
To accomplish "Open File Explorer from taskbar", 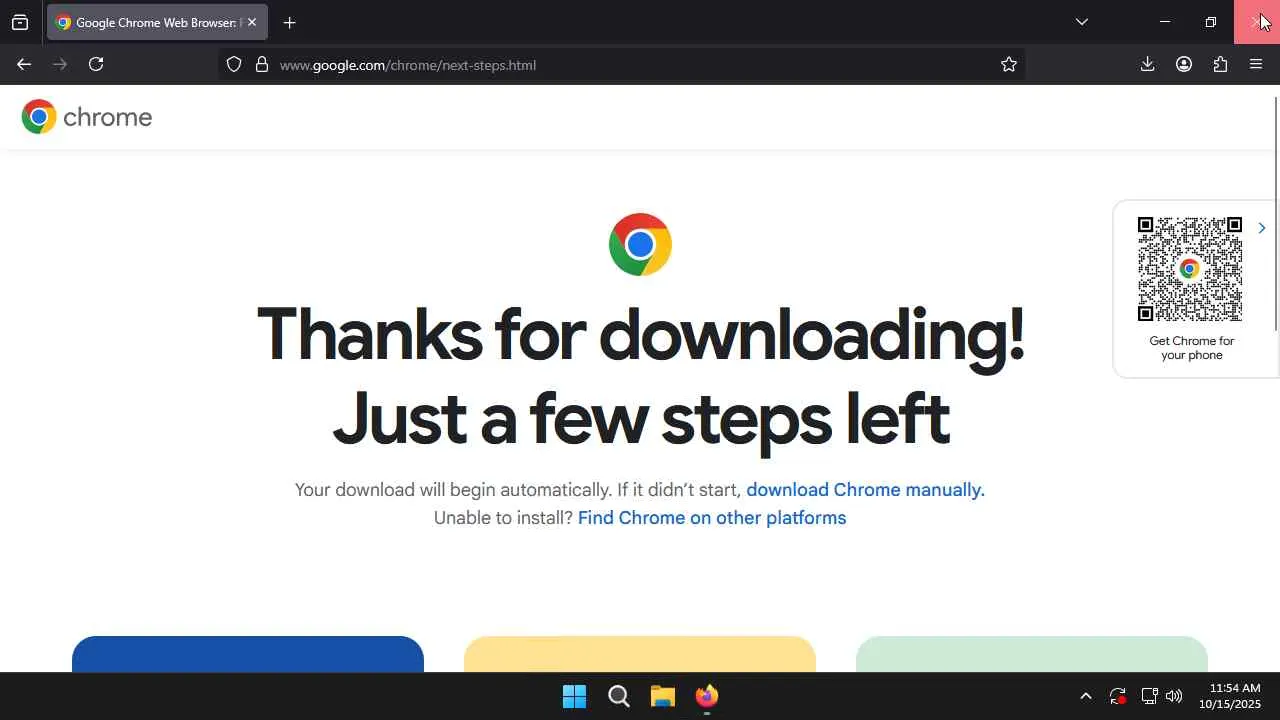I will click(x=663, y=696).
